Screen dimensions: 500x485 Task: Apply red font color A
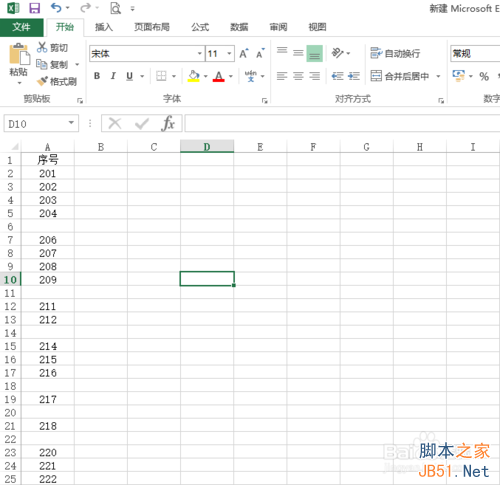tap(218, 76)
